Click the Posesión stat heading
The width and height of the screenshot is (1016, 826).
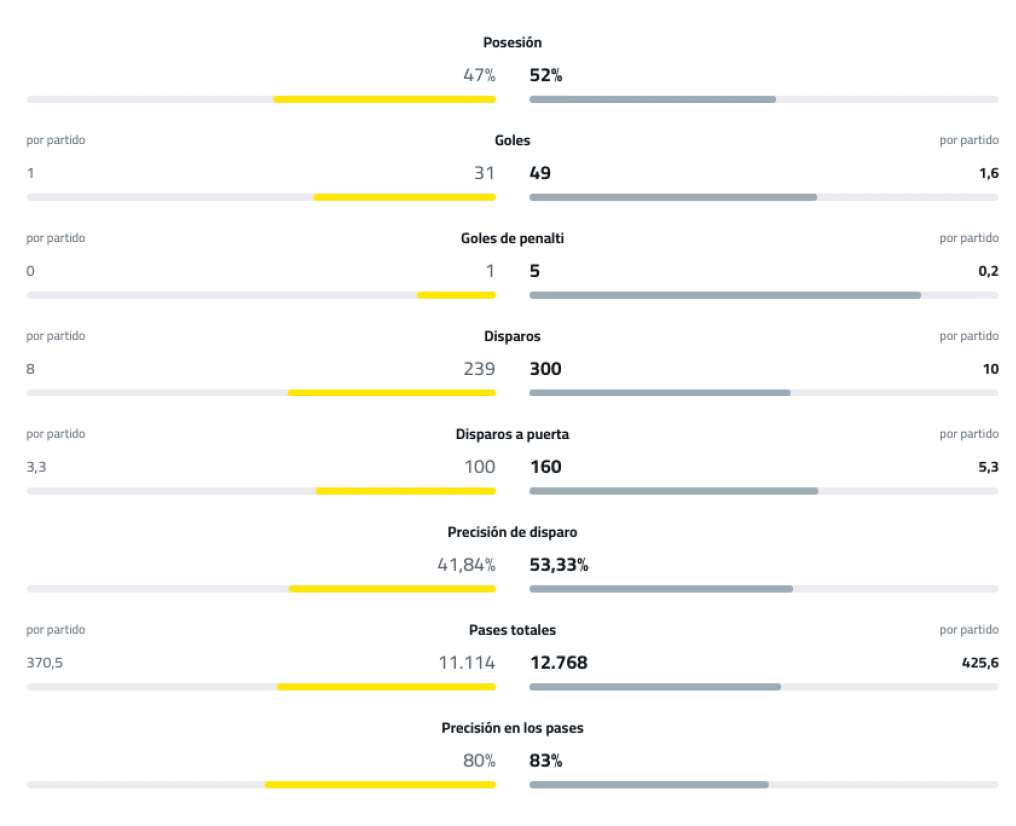[512, 43]
